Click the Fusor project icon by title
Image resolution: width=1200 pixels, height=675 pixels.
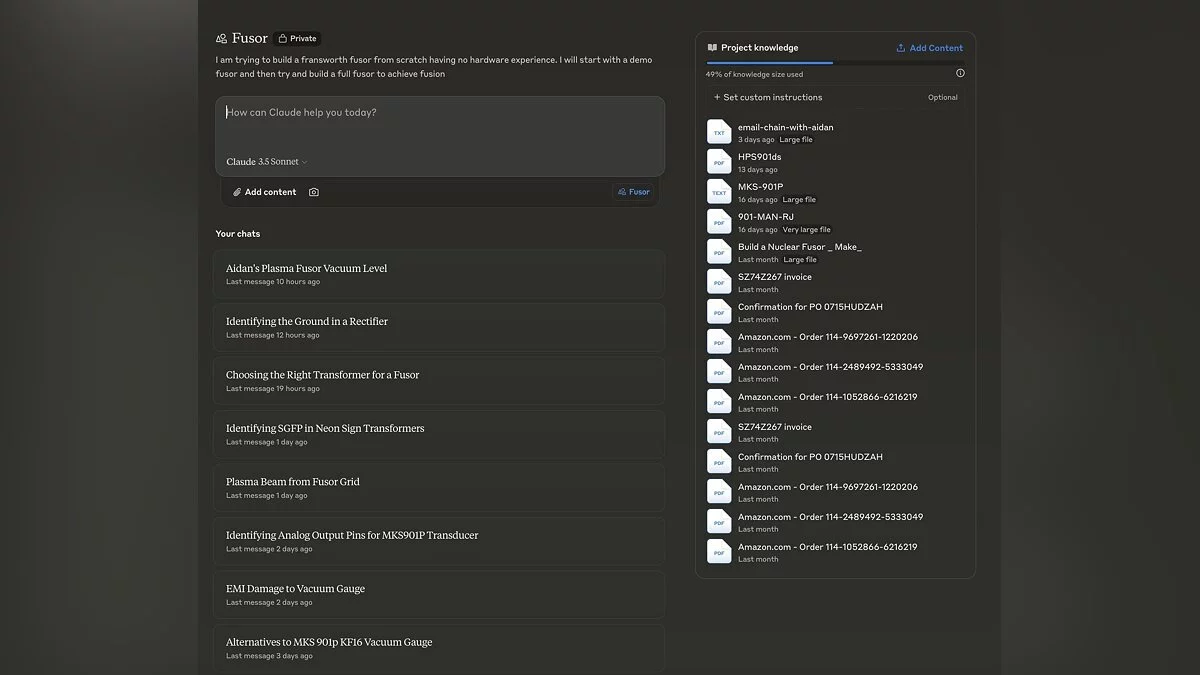pos(221,39)
